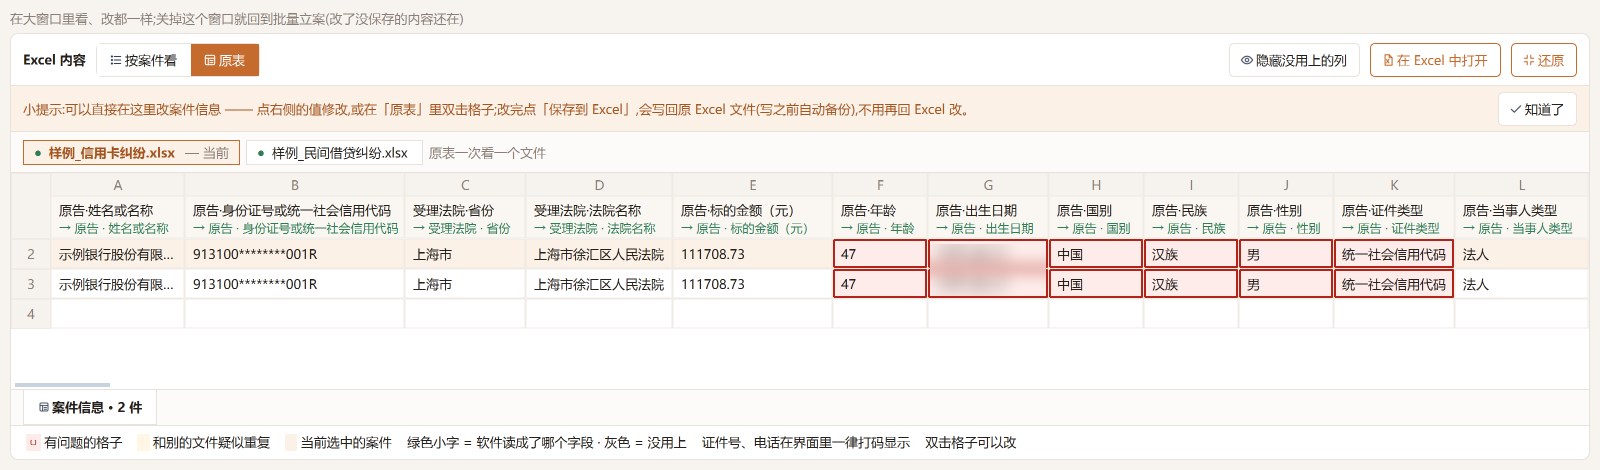Screen dimensions: 1600x470
Task: Click header cell 原告·当事人类型
Action: point(1521,219)
